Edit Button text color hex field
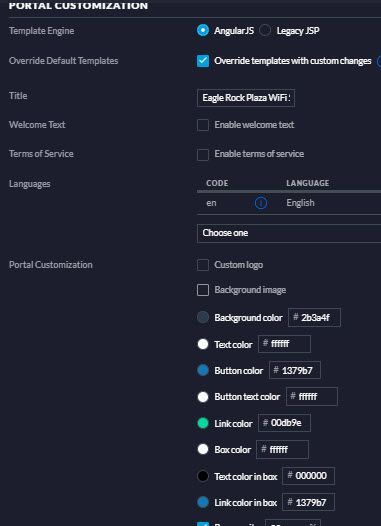Image resolution: width=381 pixels, height=526 pixels. [312, 397]
